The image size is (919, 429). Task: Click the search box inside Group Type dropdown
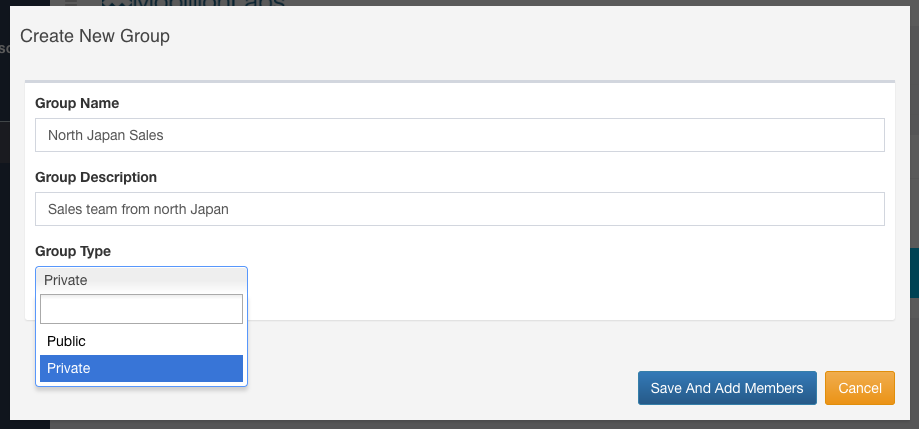tap(141, 309)
